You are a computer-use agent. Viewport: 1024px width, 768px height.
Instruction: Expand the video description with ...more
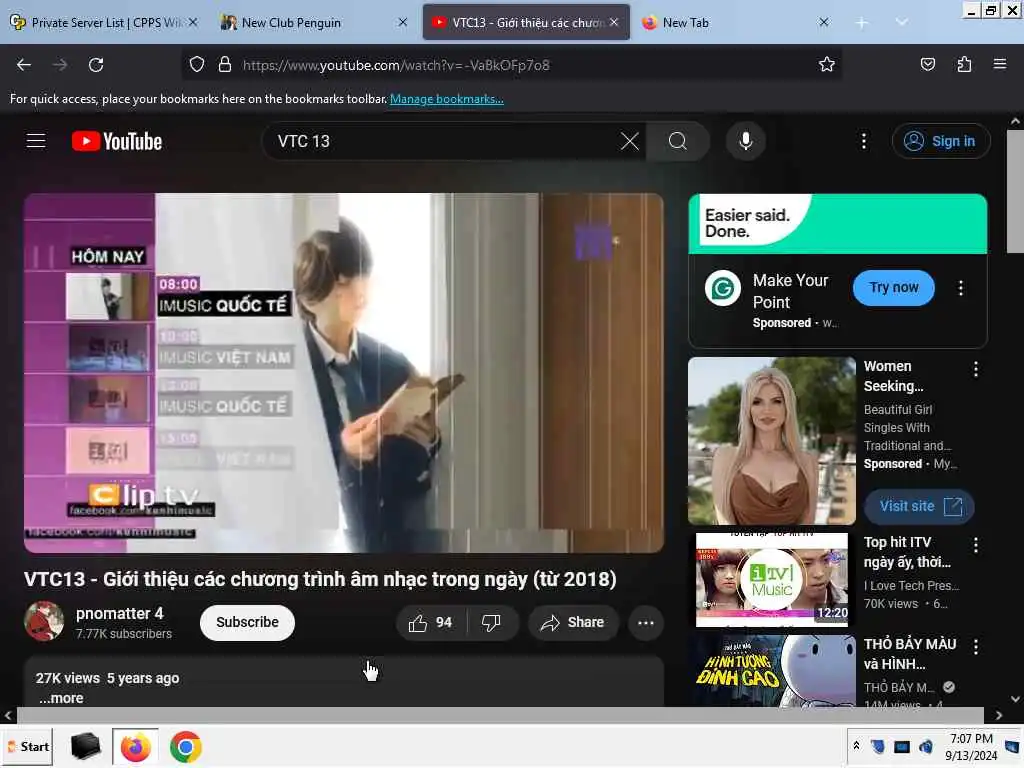point(61,698)
